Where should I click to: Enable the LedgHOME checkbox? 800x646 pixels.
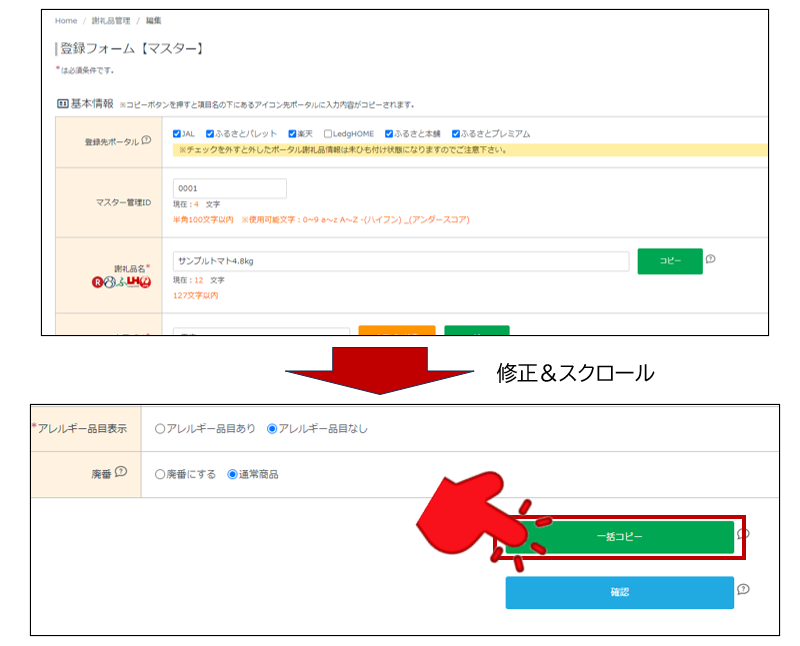[x=327, y=133]
